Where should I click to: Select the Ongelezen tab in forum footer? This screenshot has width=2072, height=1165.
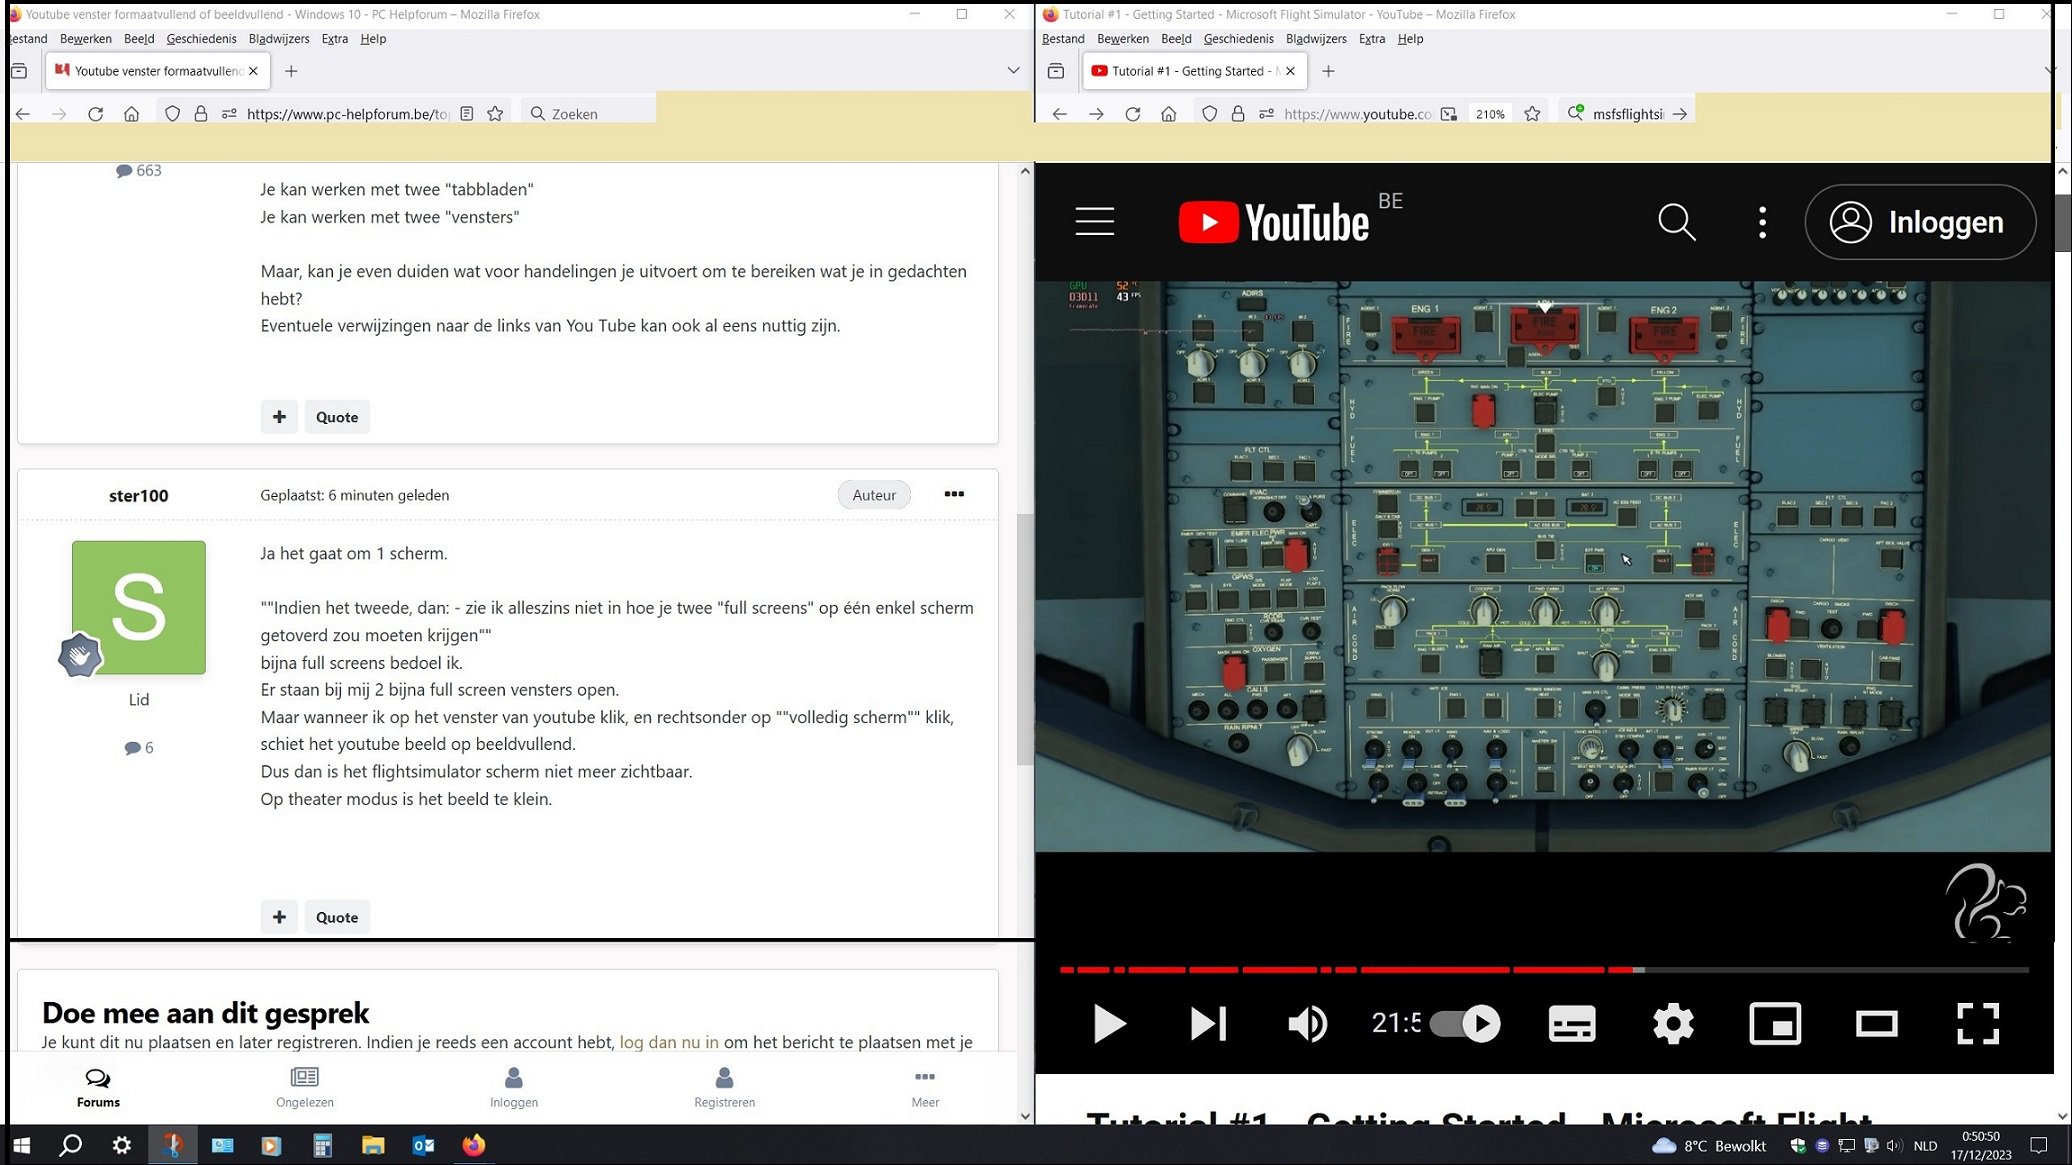305,1088
